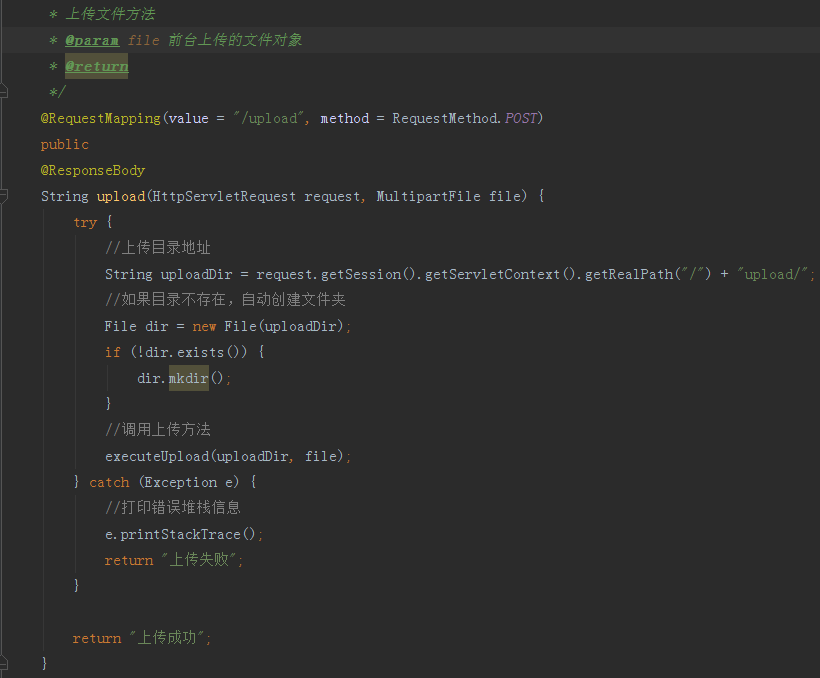The width and height of the screenshot is (820, 678).
Task: Click the RequestMethod.POST constant
Action: point(465,118)
